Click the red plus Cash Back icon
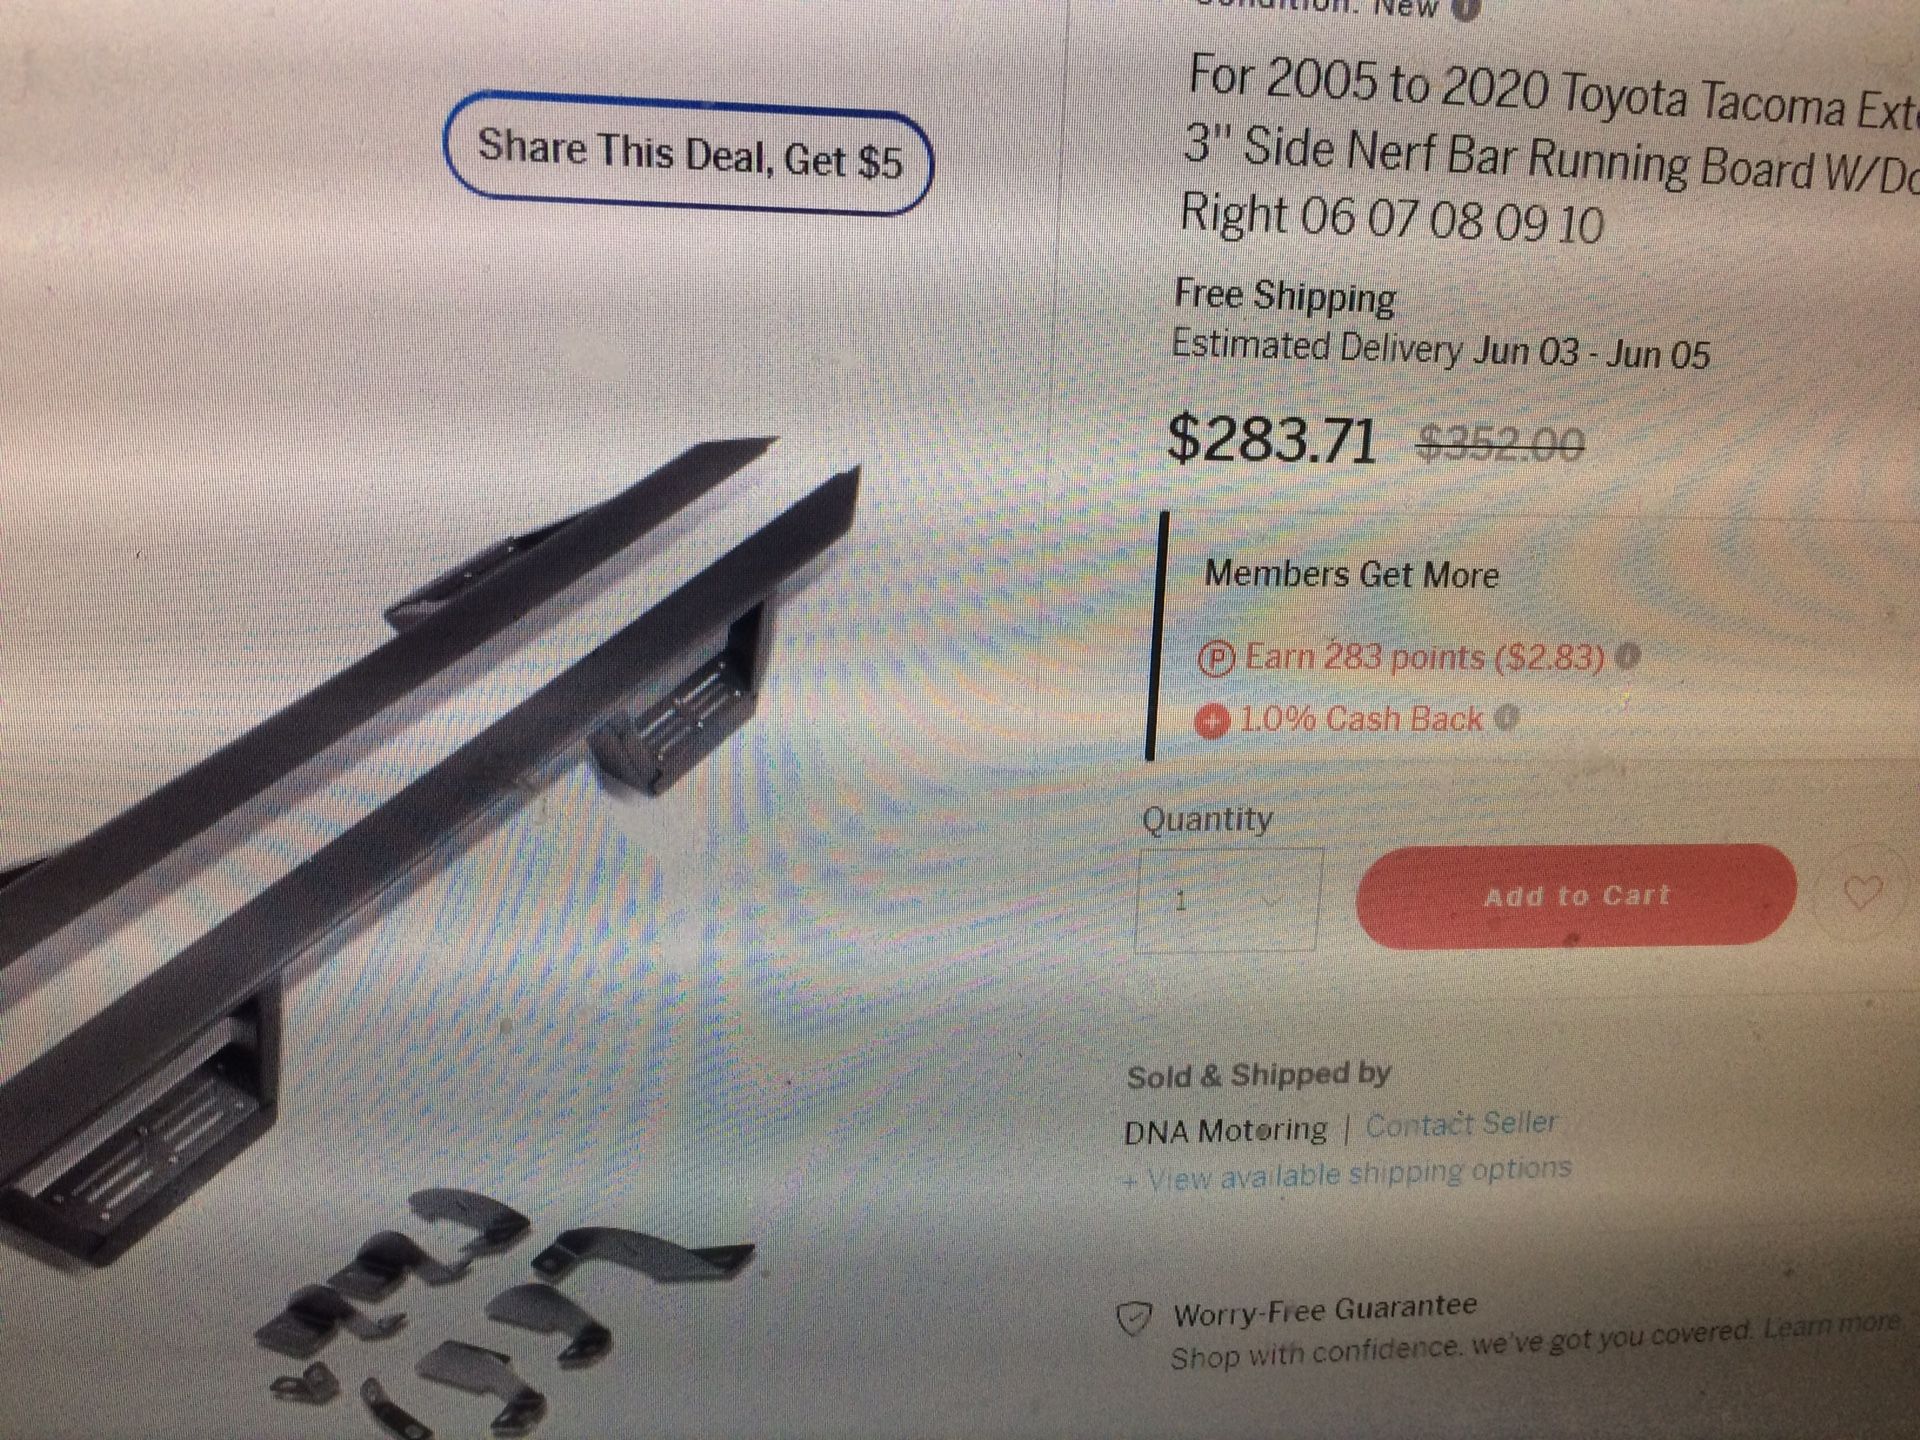This screenshot has width=1920, height=1440. click(x=1212, y=720)
